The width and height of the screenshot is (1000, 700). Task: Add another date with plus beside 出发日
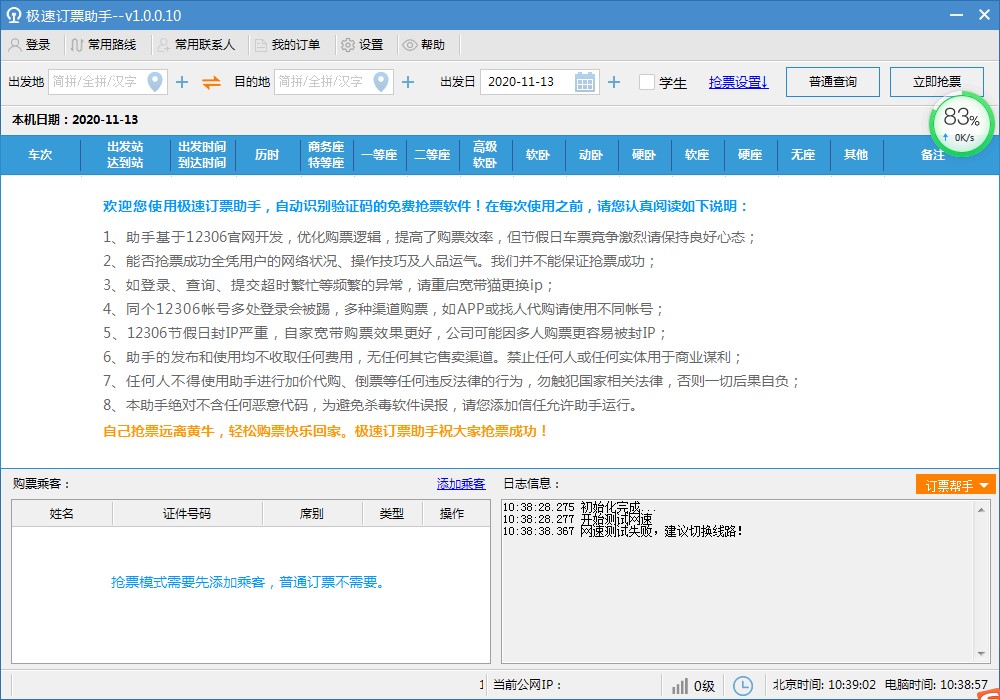click(614, 82)
